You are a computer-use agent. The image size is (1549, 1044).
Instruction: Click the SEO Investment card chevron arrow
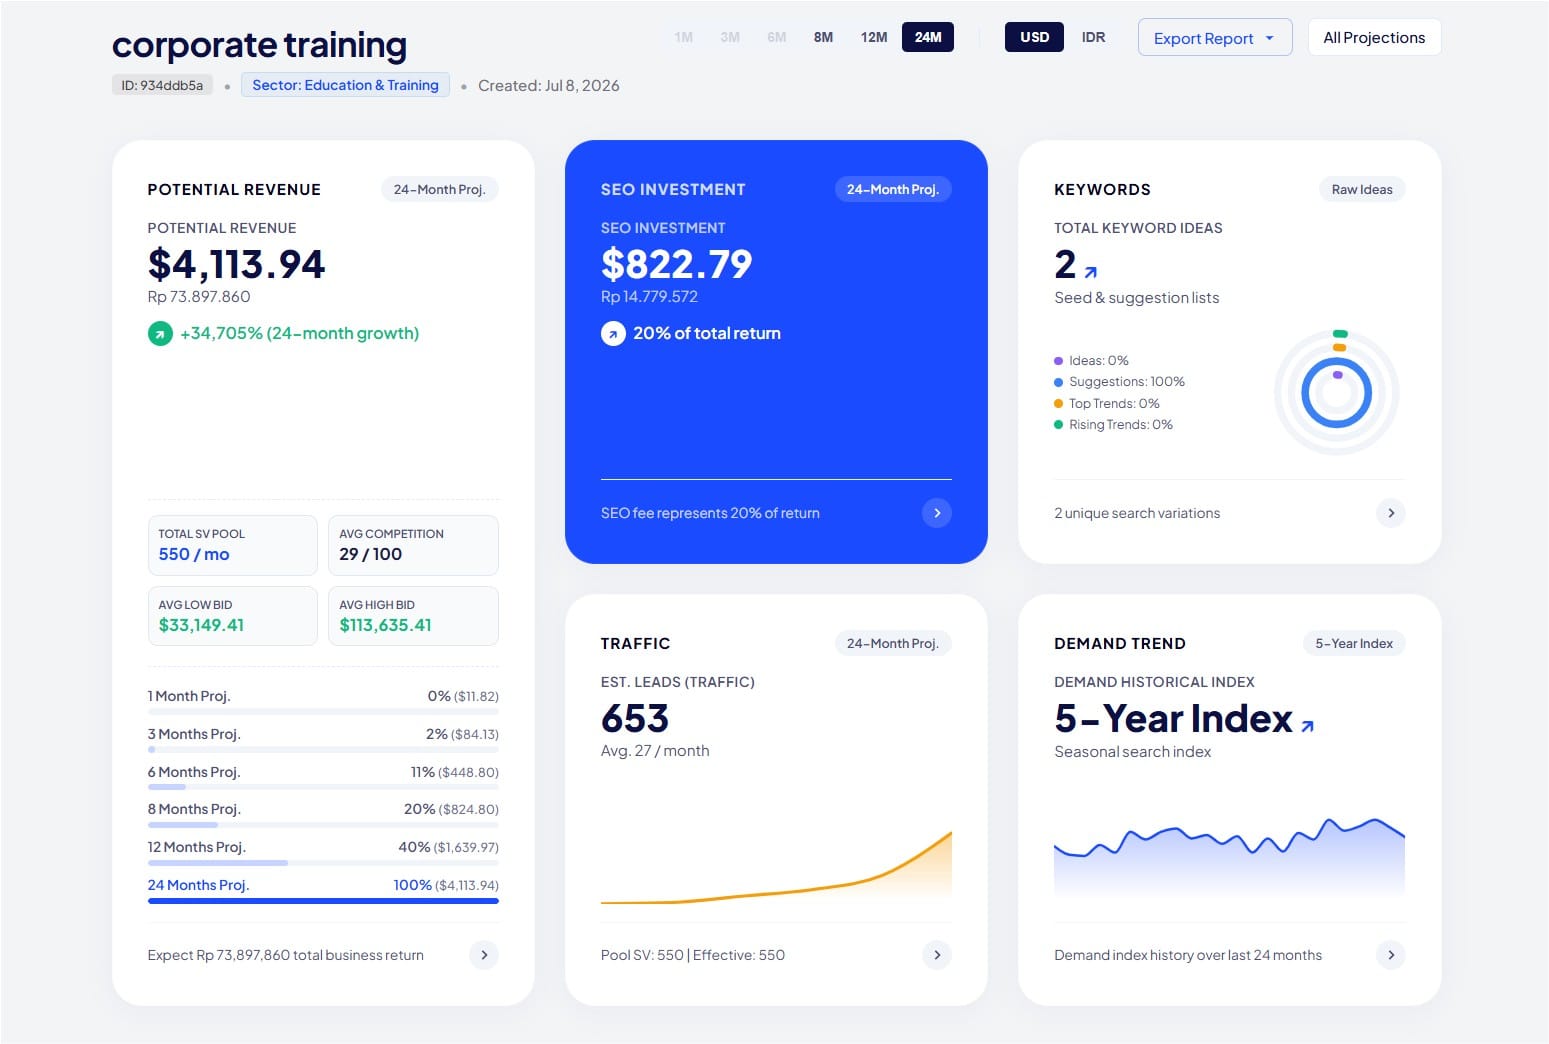tap(937, 513)
